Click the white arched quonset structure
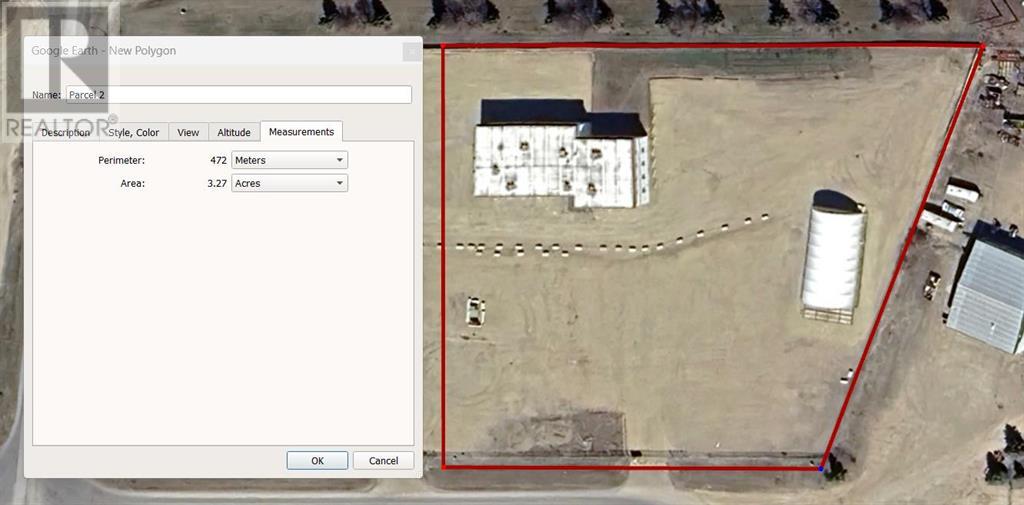Image resolution: width=1024 pixels, height=505 pixels. click(833, 255)
